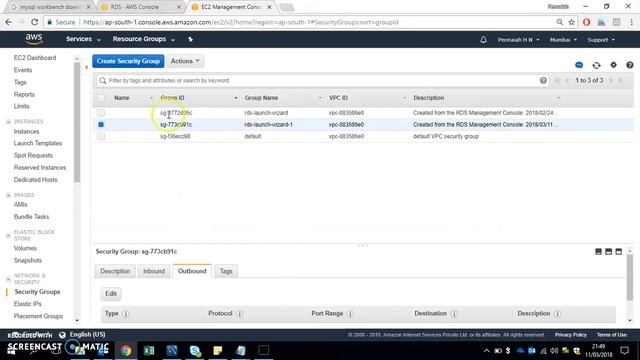Screen dimensions: 640x360
Task: Open Privacy Policy footer link
Action: (570, 335)
